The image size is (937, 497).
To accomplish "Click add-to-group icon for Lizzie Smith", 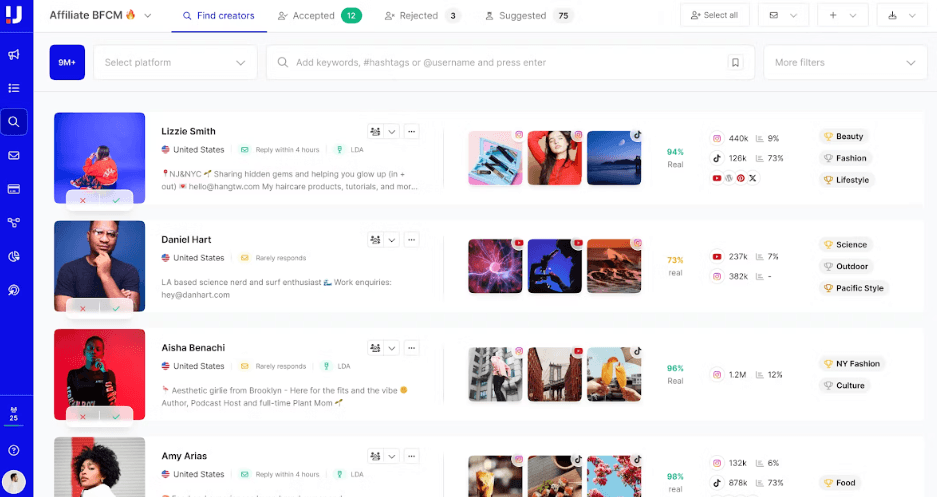I will tap(375, 131).
